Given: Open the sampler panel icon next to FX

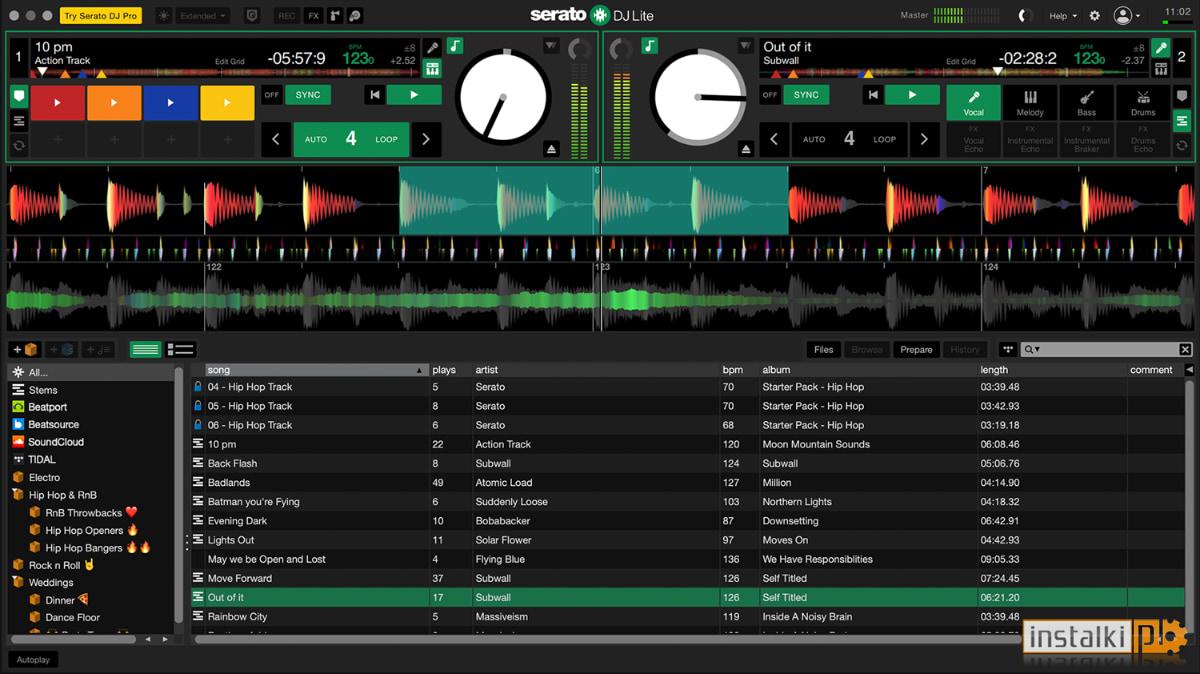Looking at the screenshot, I should [x=334, y=16].
